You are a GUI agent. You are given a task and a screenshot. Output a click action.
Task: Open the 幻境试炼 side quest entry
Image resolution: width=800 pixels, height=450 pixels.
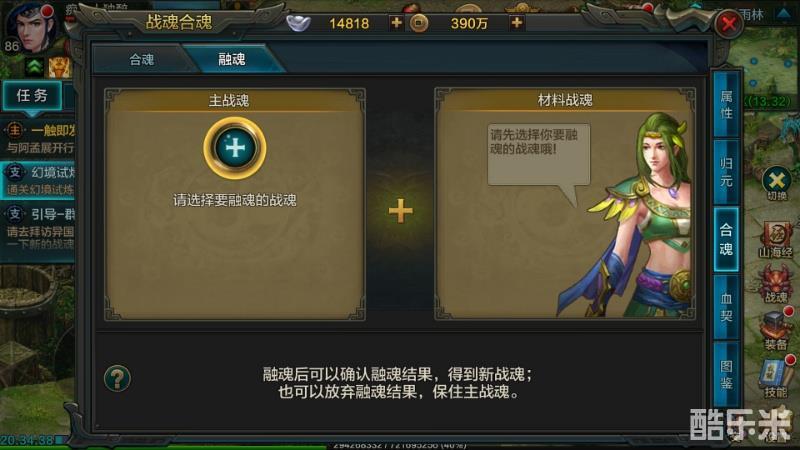38,180
